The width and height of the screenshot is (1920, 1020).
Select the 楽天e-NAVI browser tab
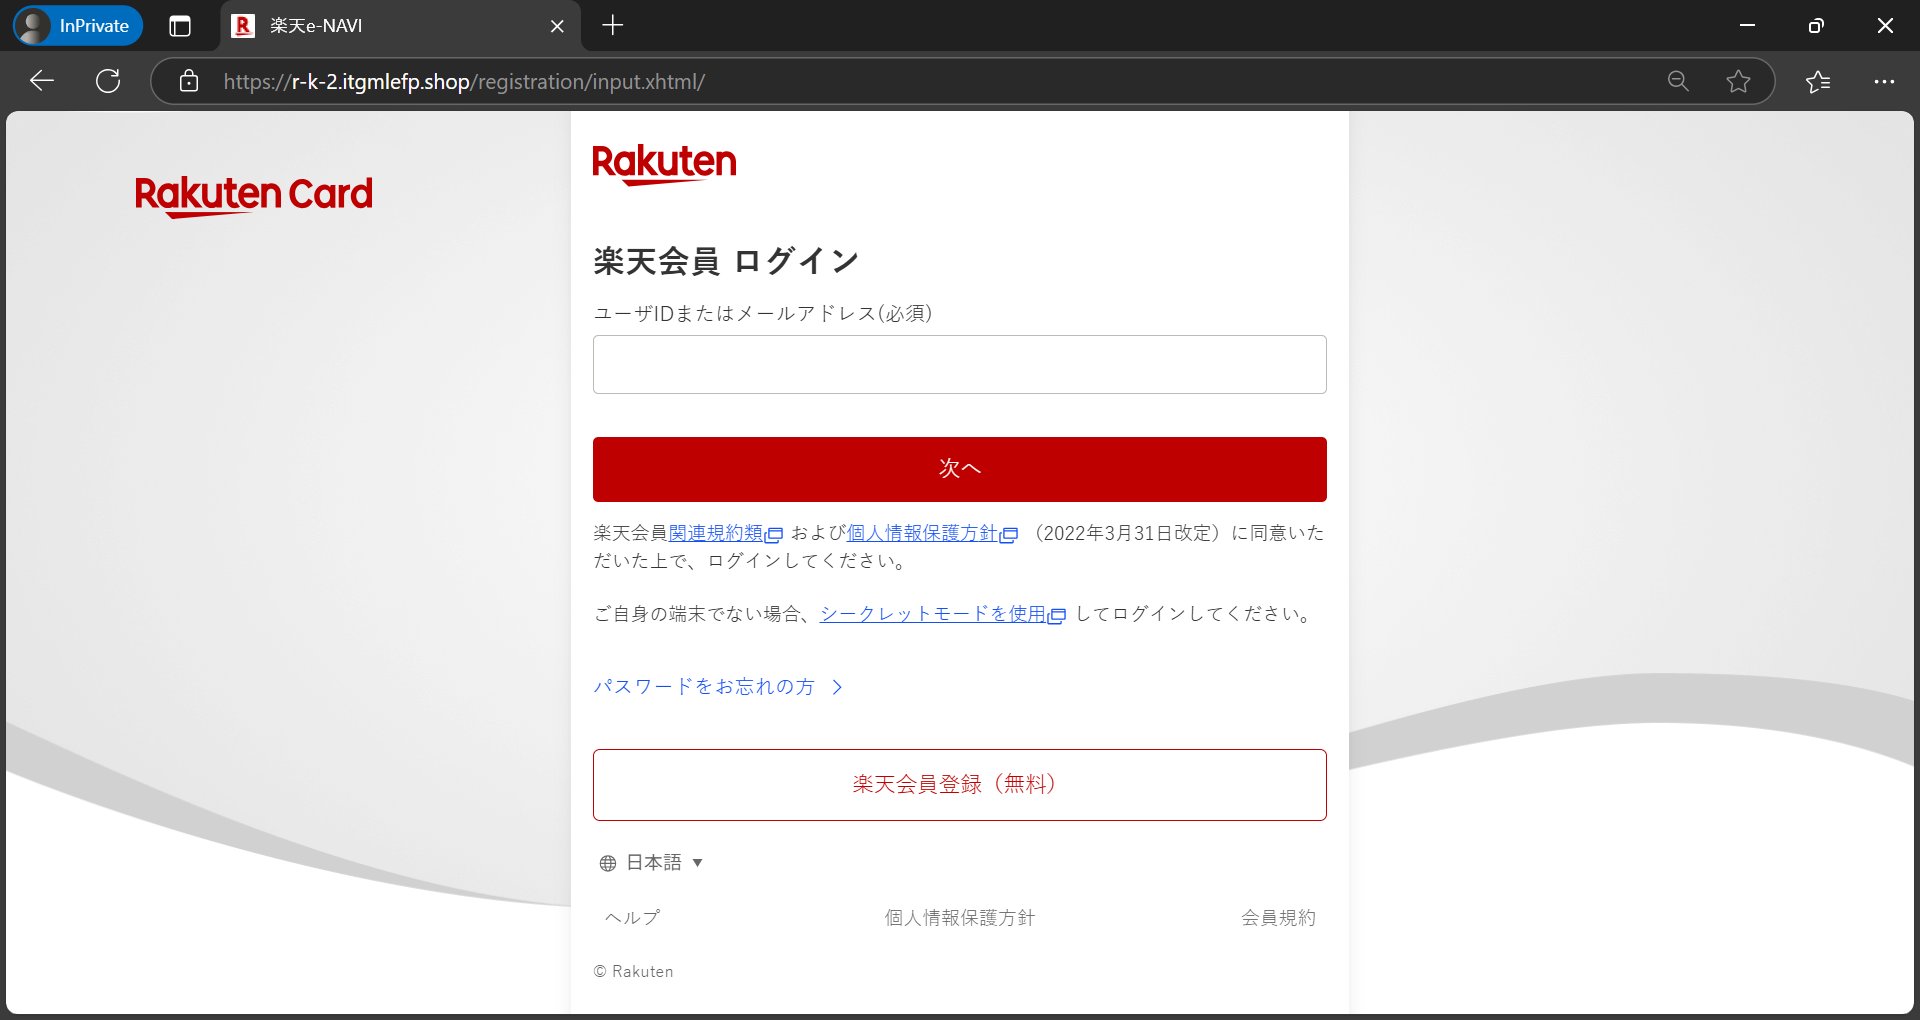tap(400, 26)
